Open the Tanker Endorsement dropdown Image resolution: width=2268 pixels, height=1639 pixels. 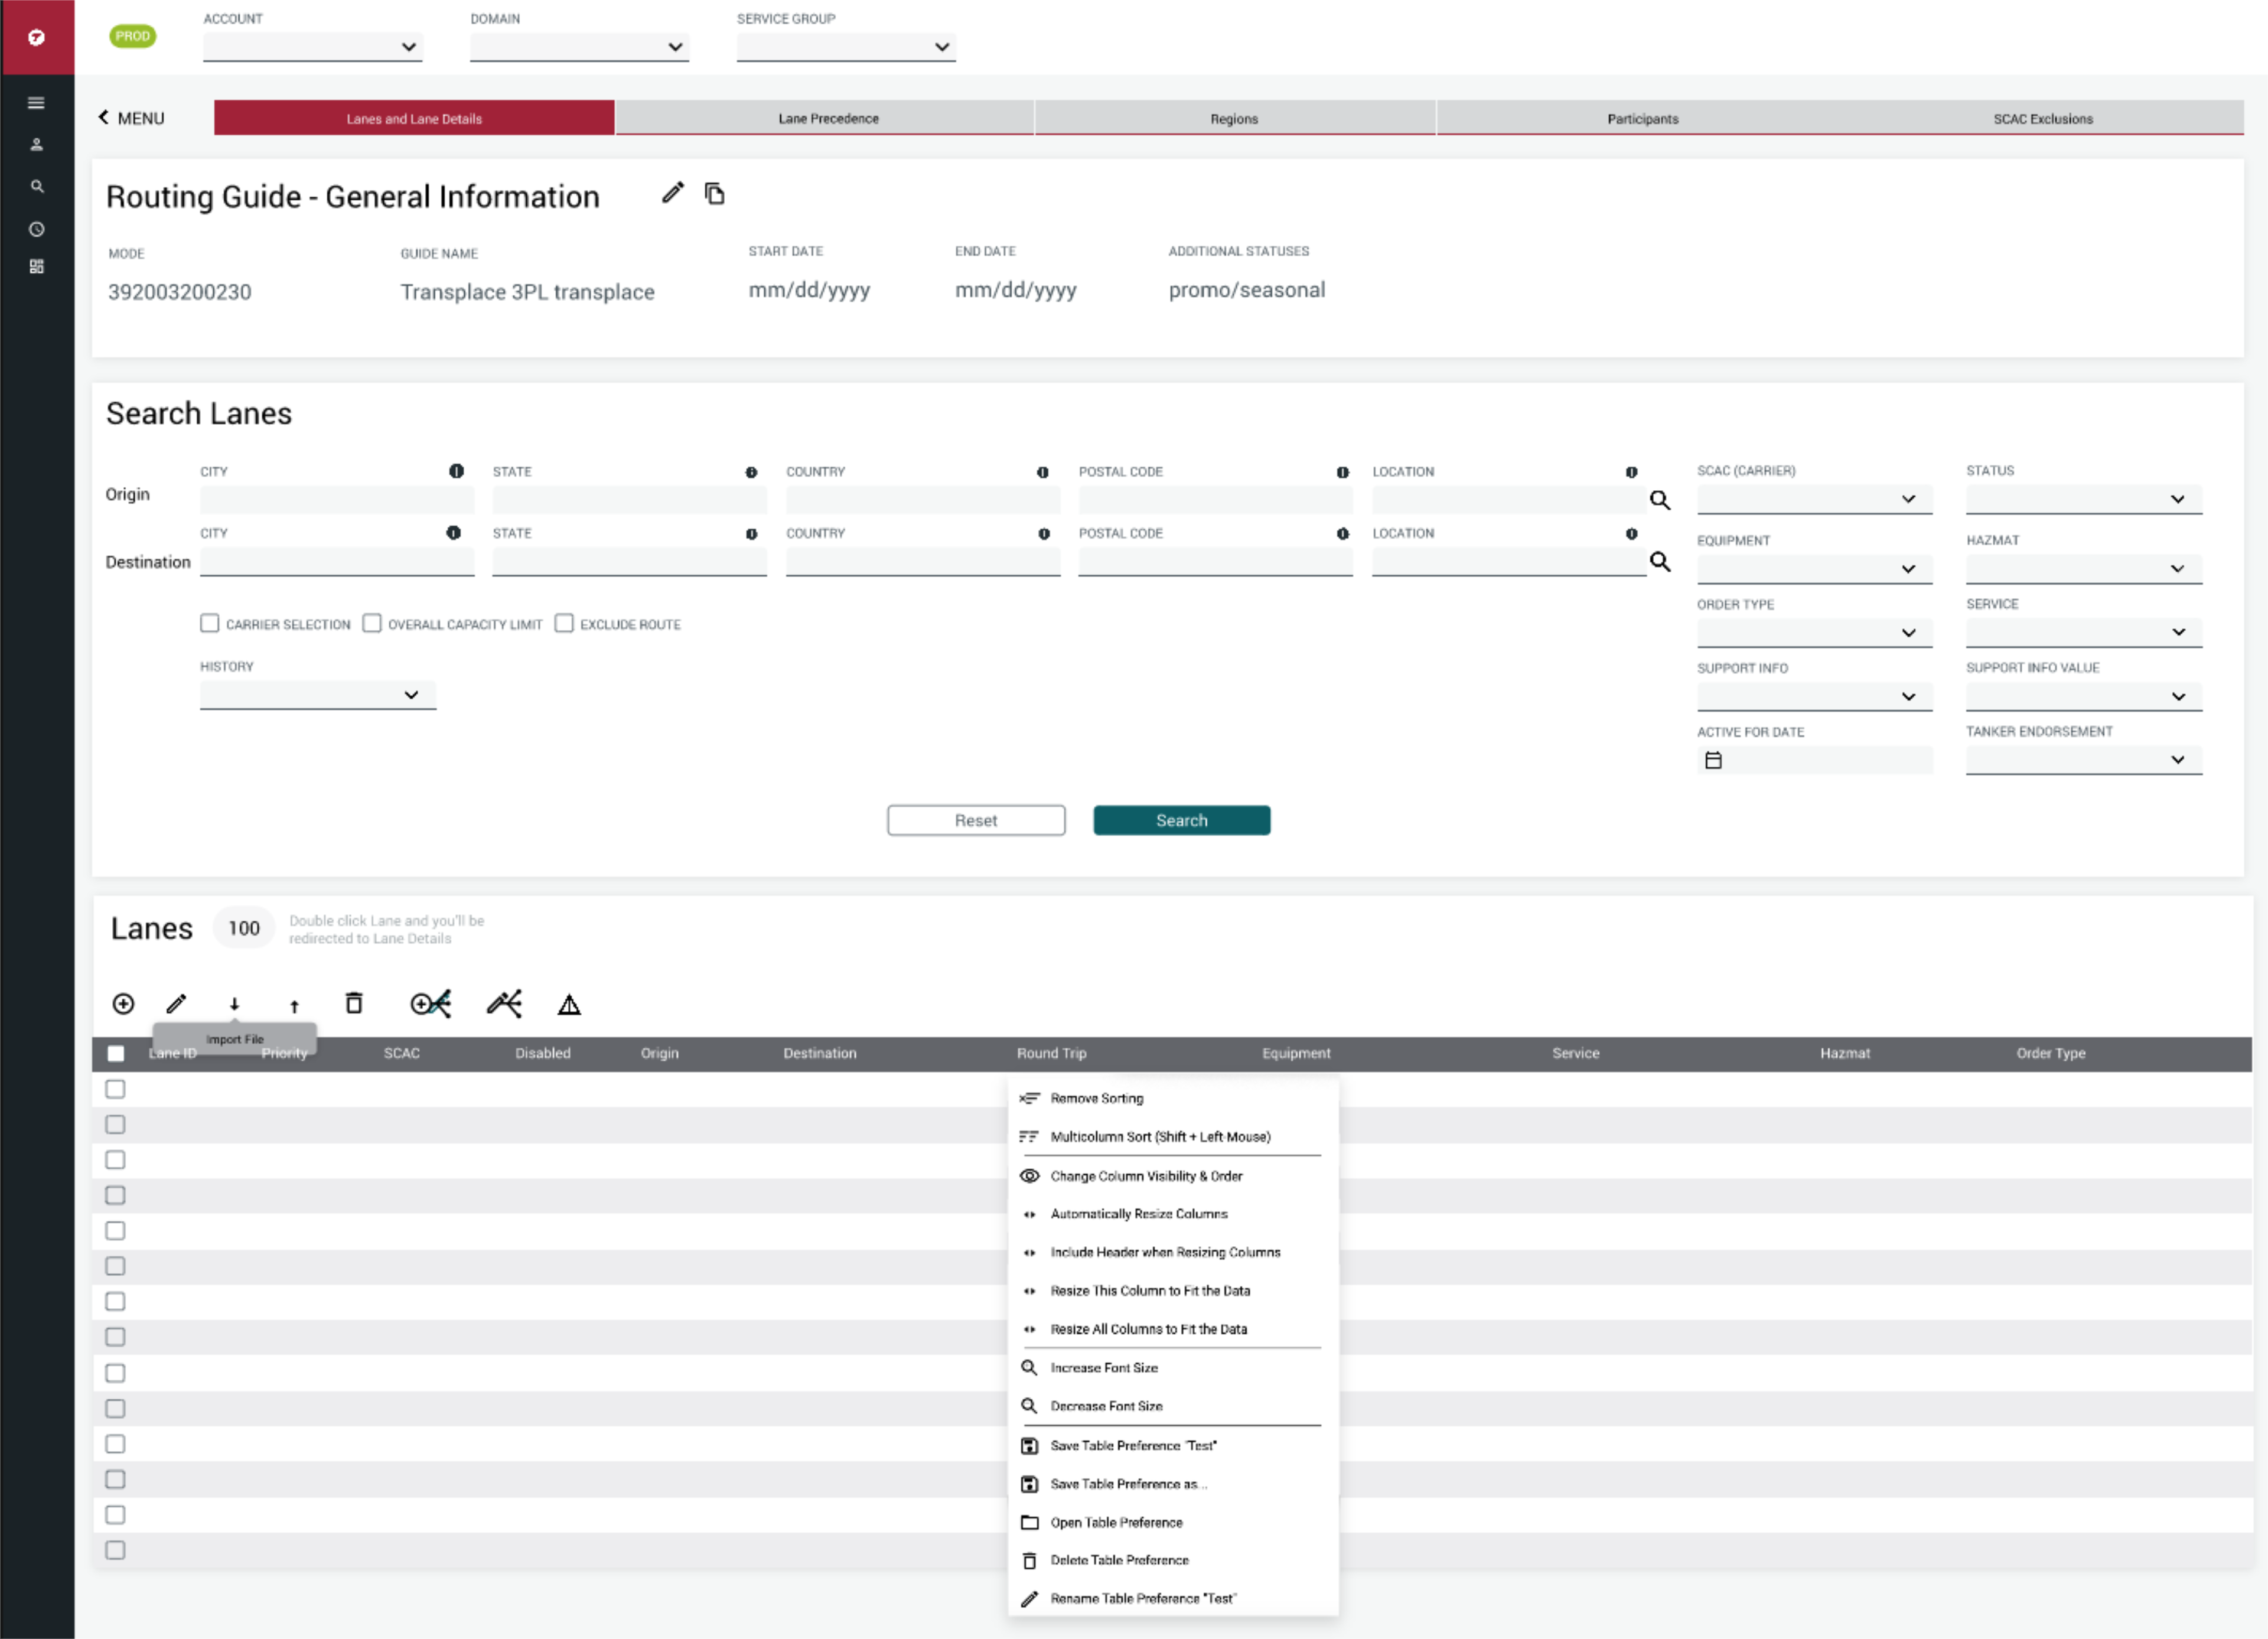pos(2084,760)
